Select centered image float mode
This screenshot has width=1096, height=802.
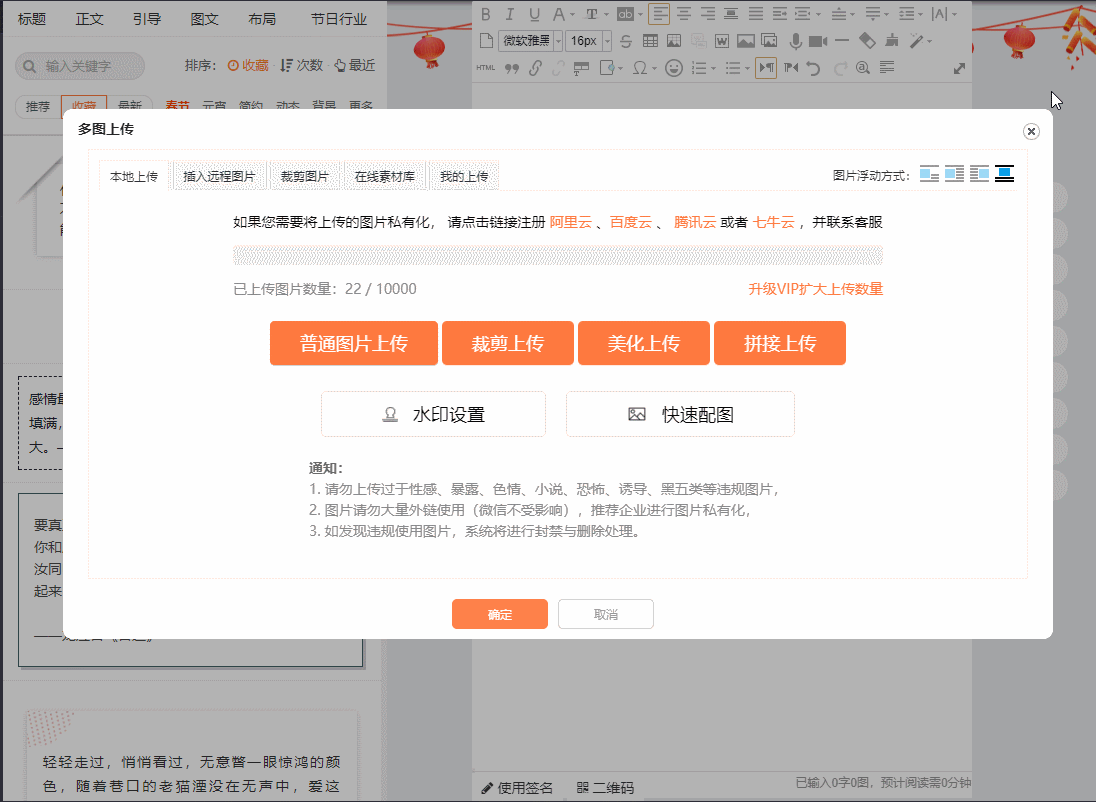(x=1005, y=174)
